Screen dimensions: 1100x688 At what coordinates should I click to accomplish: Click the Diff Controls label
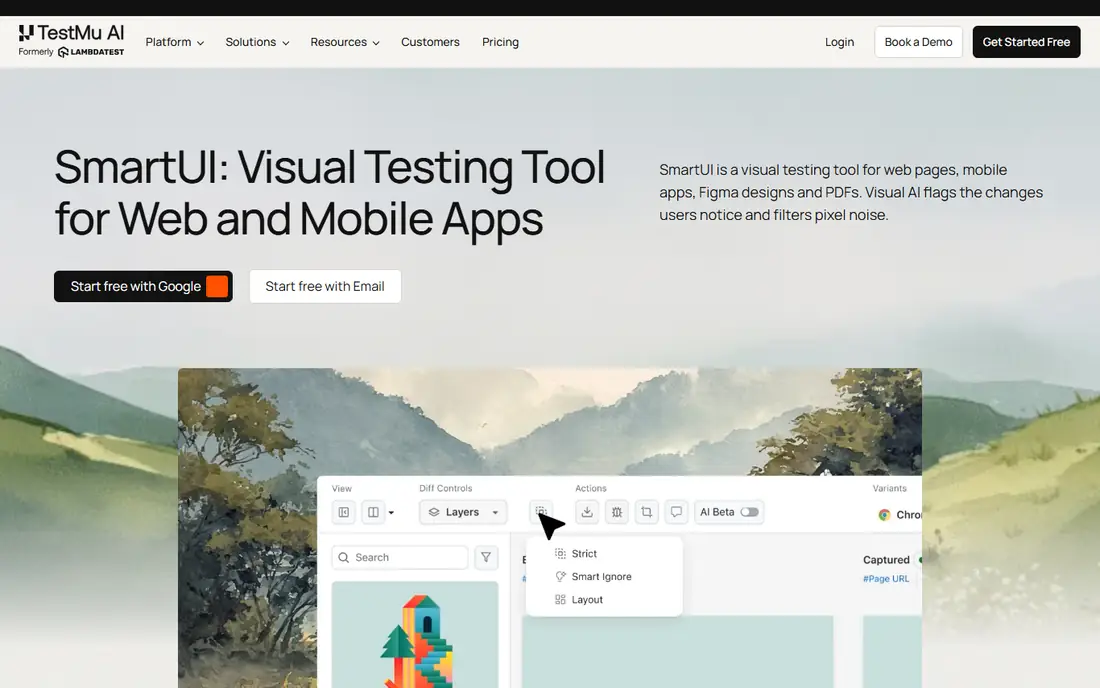click(x=445, y=488)
